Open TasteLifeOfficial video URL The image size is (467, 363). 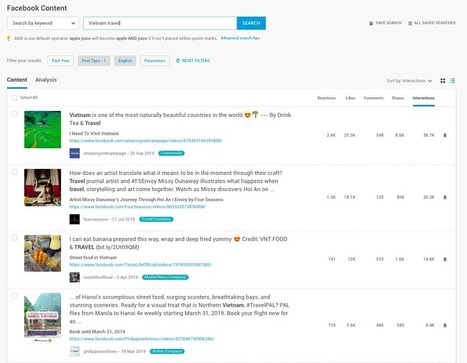pyautogui.click(x=140, y=265)
